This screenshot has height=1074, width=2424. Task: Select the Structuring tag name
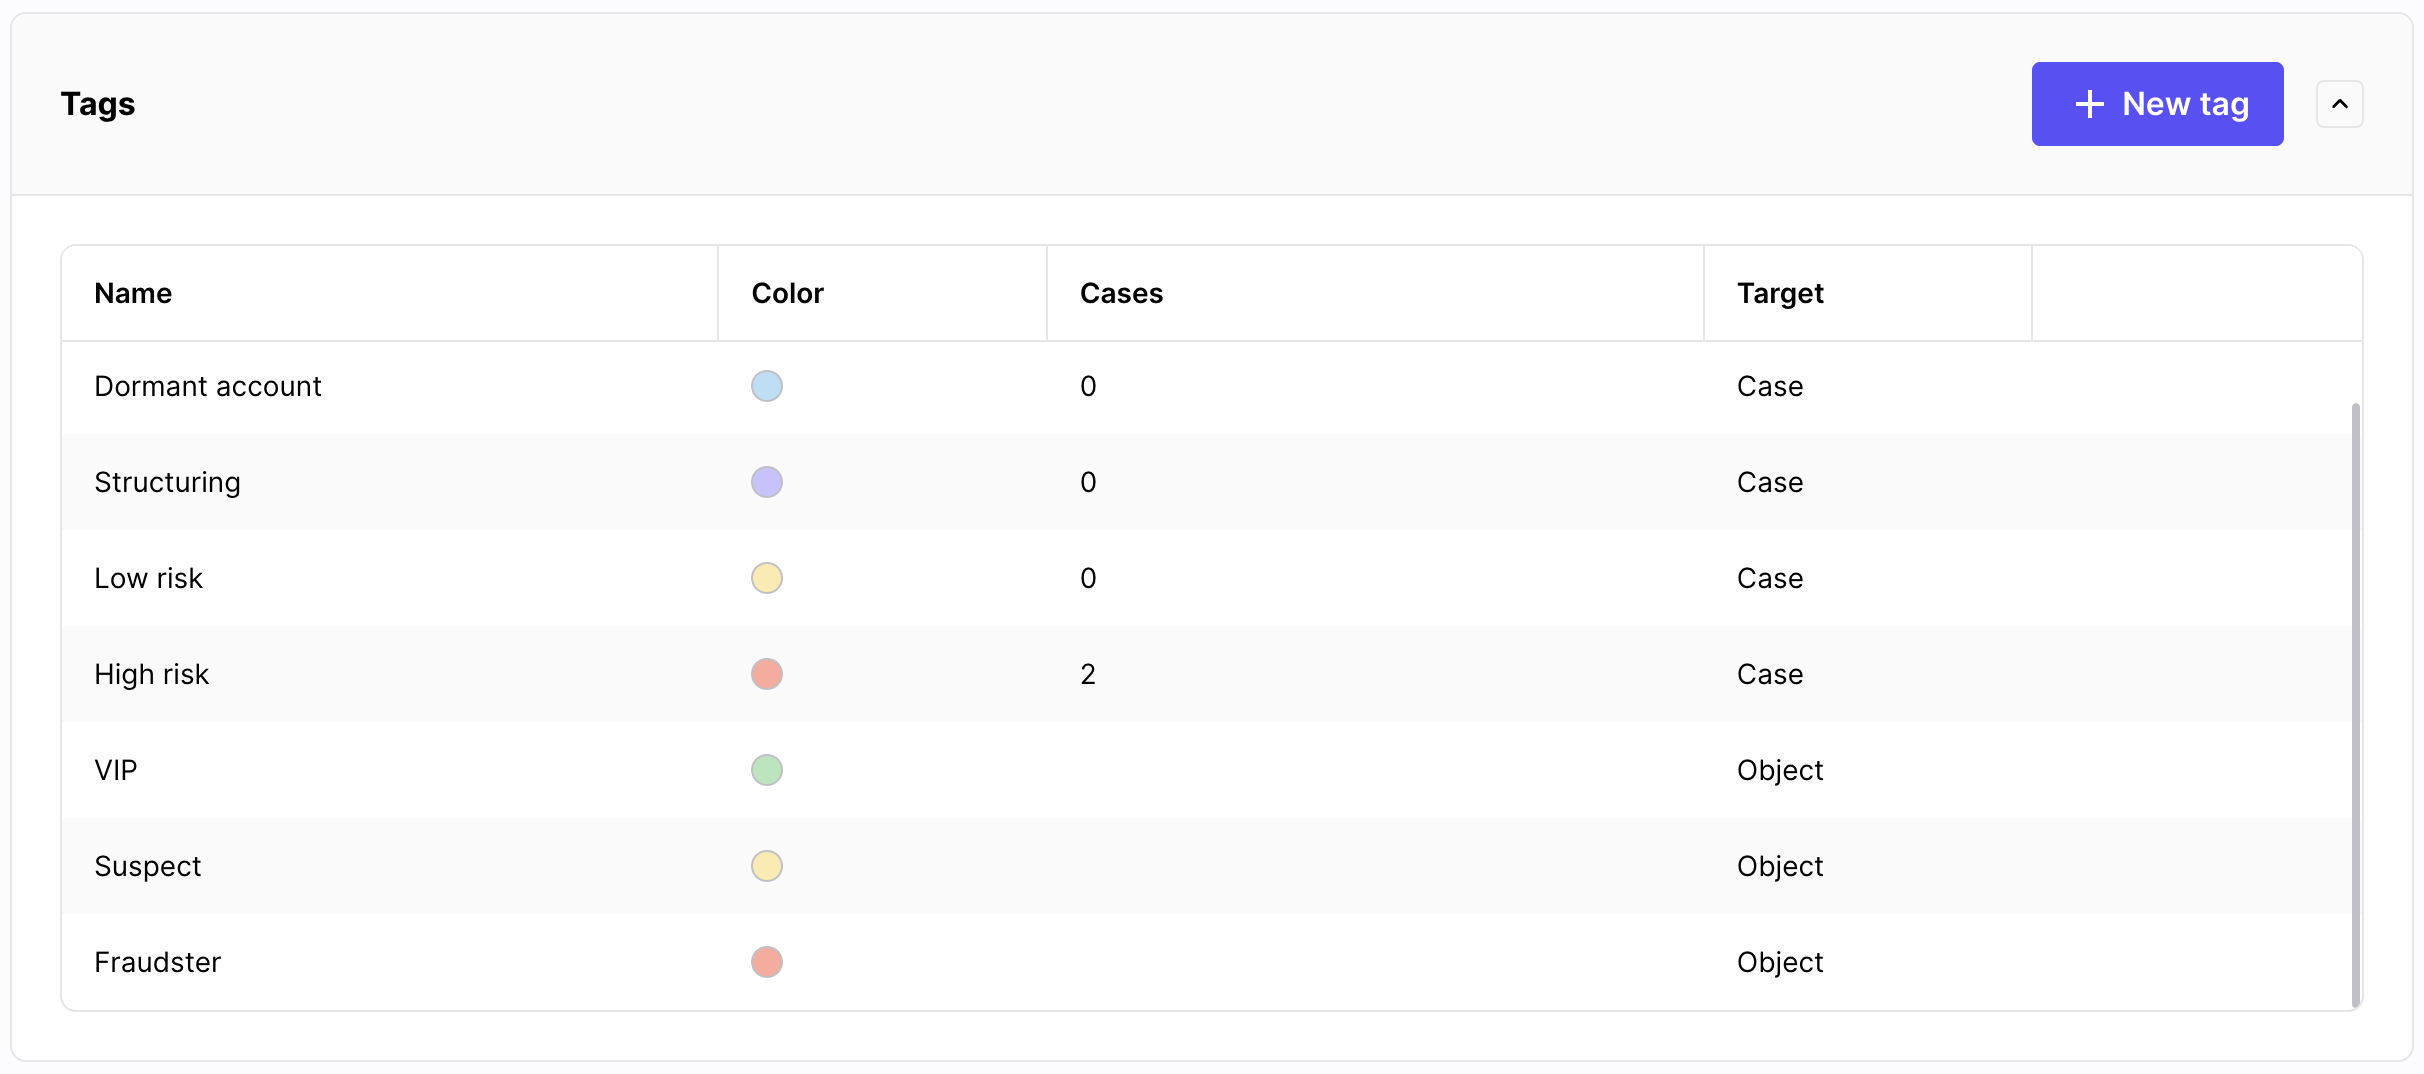tap(167, 482)
